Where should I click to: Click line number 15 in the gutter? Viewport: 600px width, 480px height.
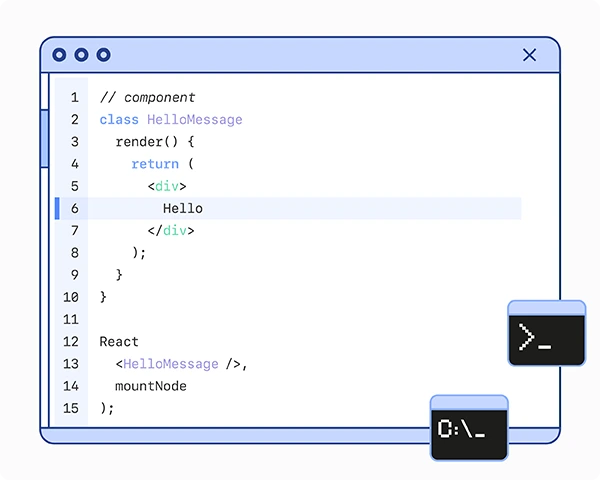click(71, 408)
